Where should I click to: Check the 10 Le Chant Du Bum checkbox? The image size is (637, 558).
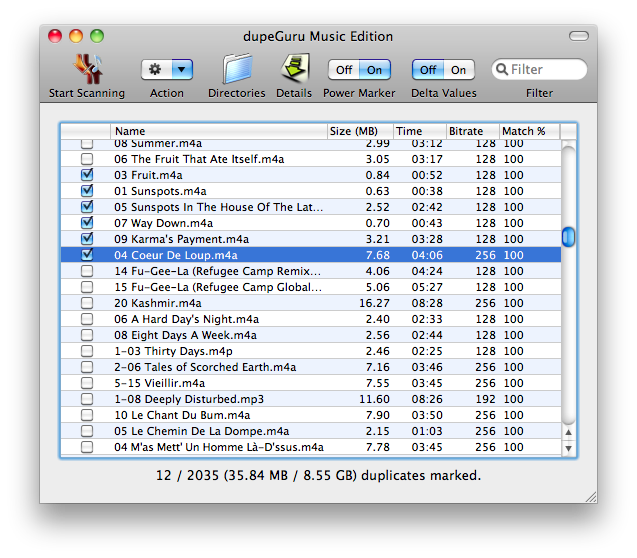[x=87, y=415]
